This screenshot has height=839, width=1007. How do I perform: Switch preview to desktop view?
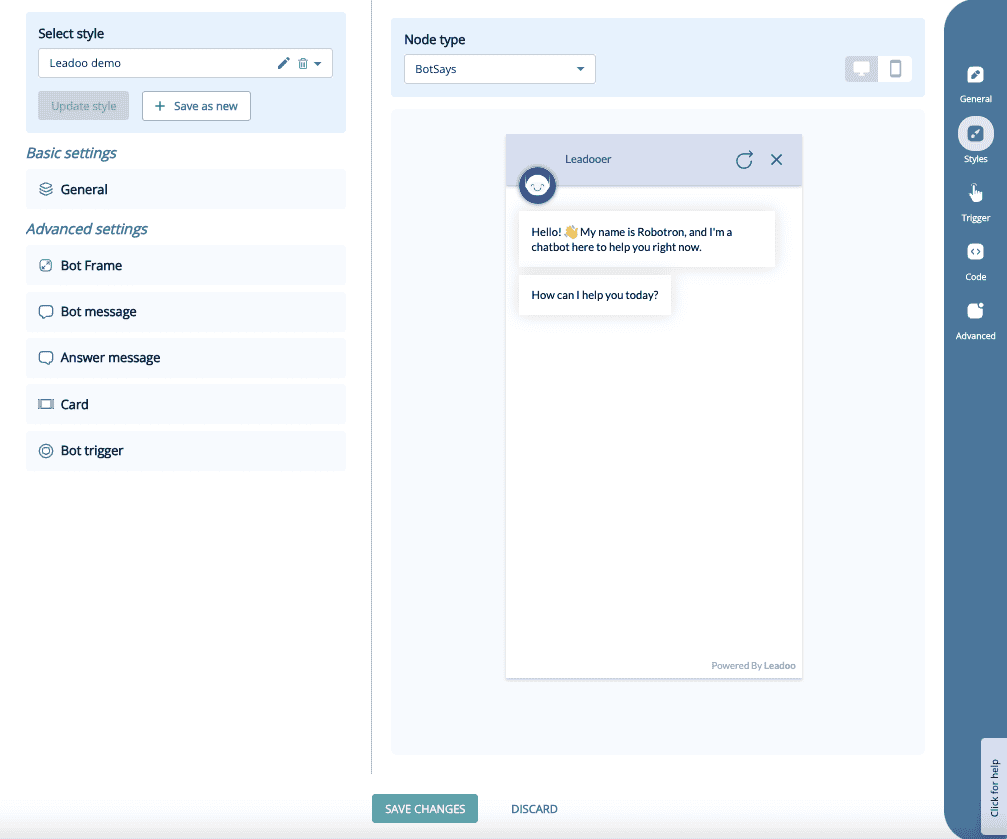[x=860, y=68]
